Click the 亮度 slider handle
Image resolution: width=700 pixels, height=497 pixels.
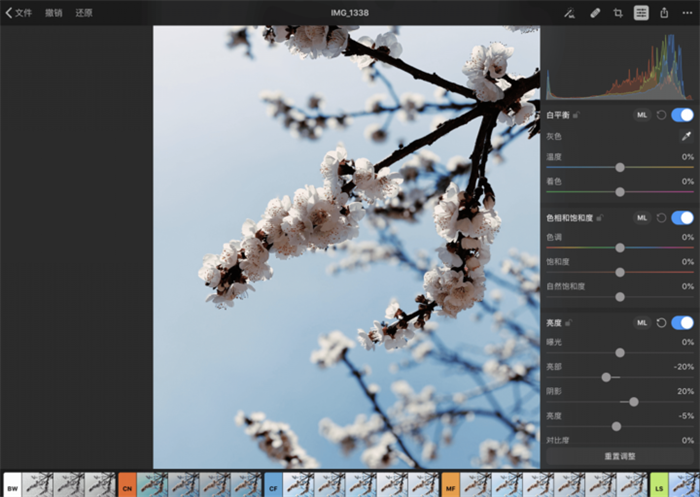click(x=616, y=426)
